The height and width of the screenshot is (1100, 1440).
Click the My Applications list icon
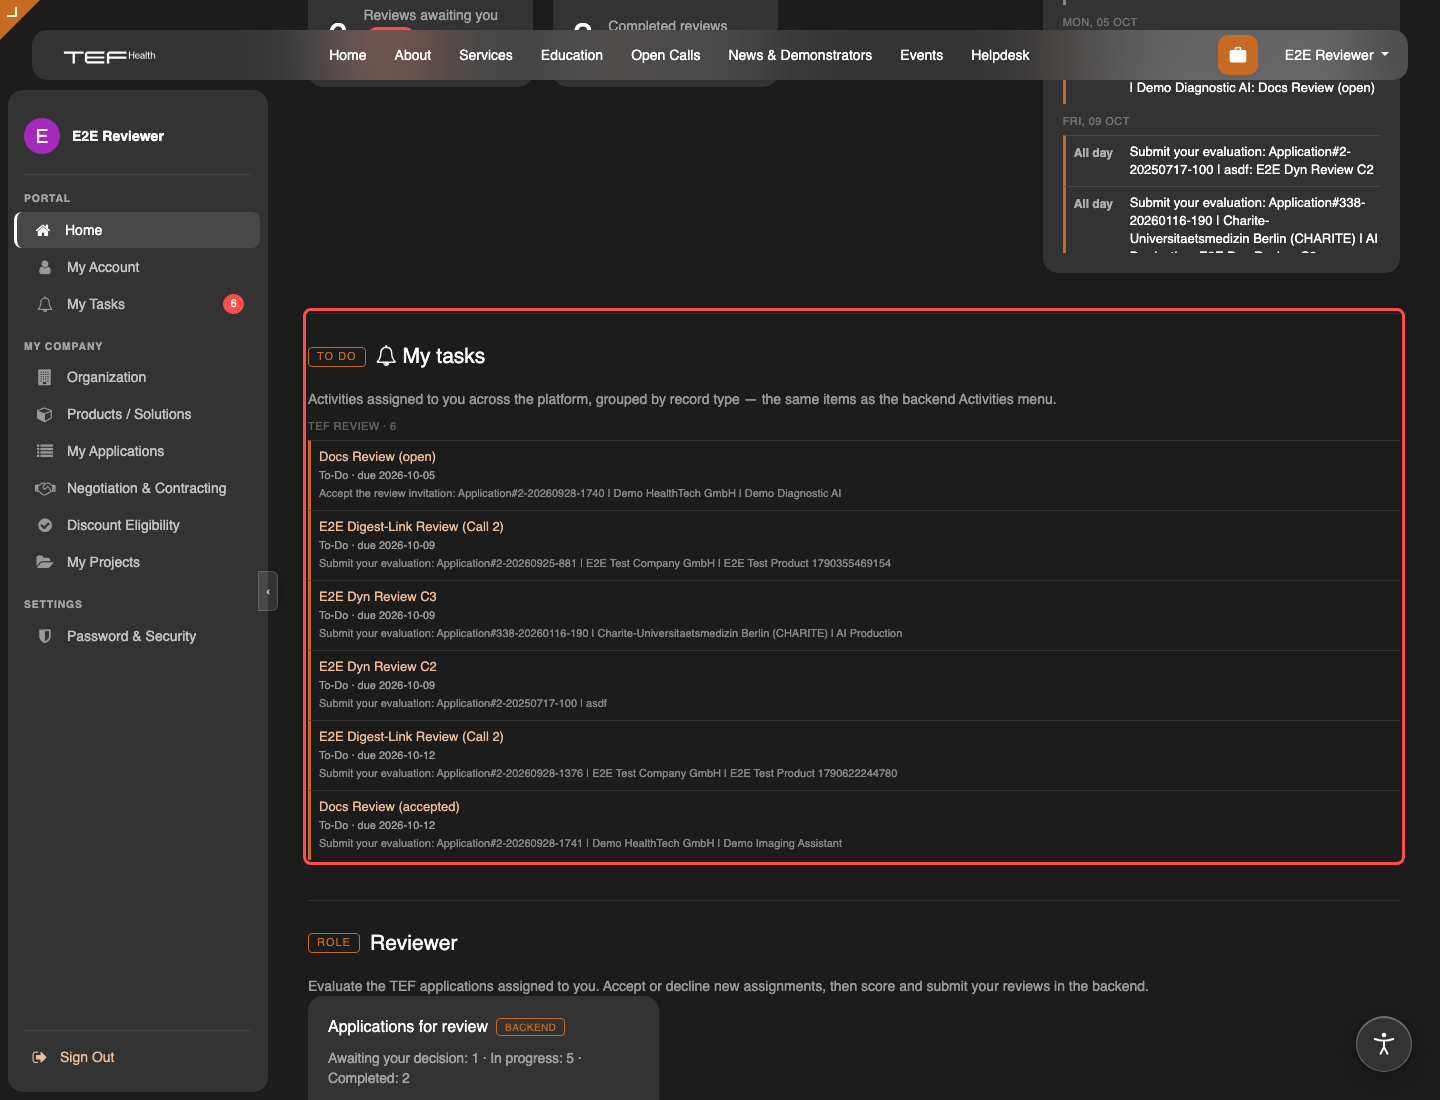[45, 451]
